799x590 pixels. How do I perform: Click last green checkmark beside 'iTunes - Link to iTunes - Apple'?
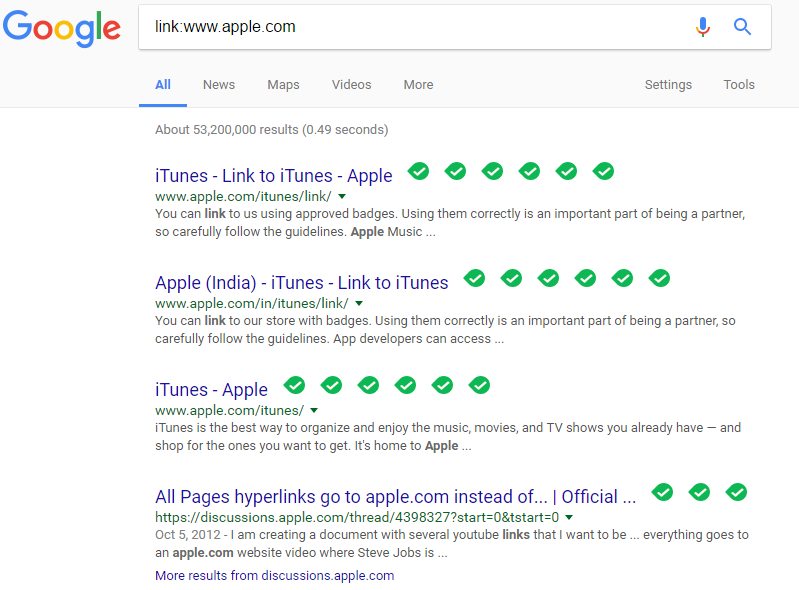[x=603, y=171]
